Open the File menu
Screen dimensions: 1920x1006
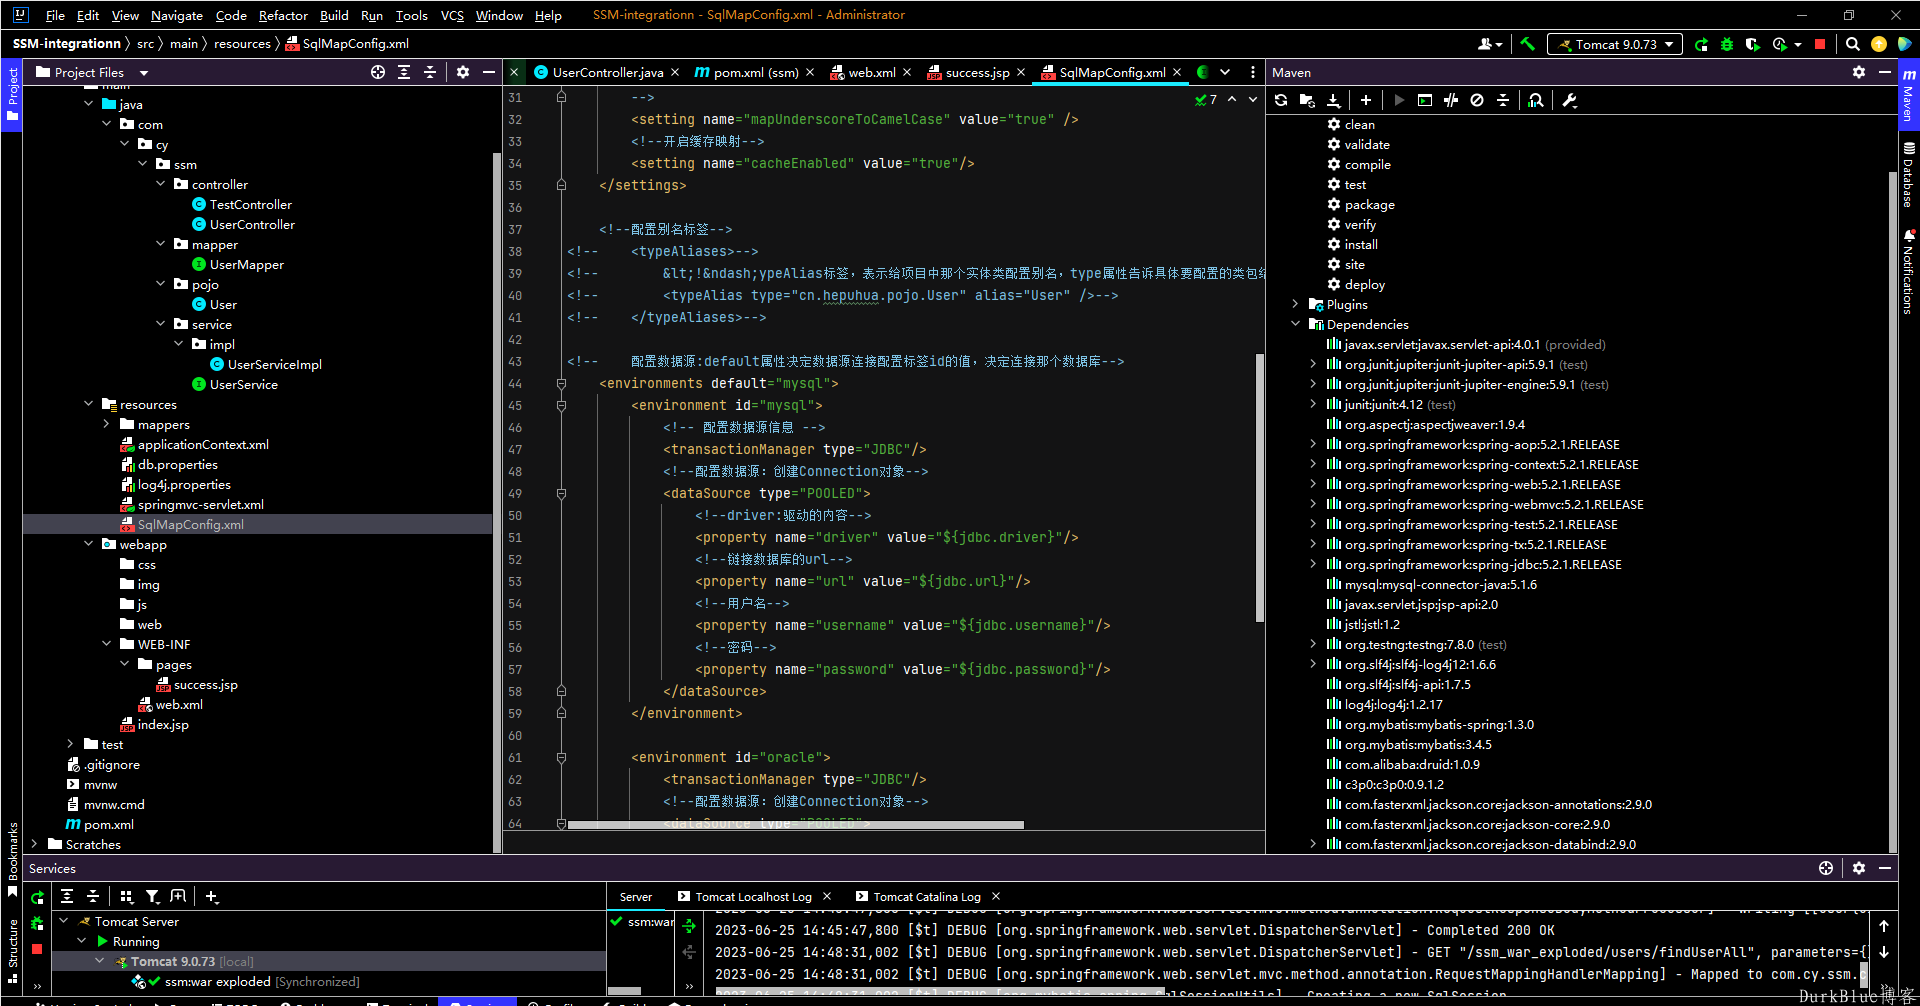point(55,15)
